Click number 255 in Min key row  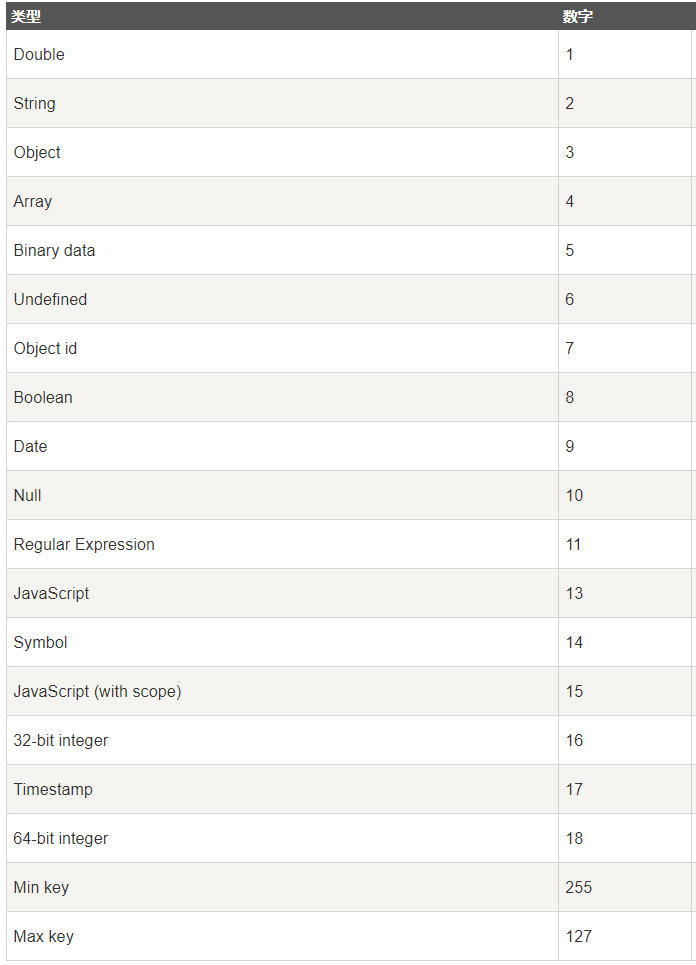tap(579, 887)
